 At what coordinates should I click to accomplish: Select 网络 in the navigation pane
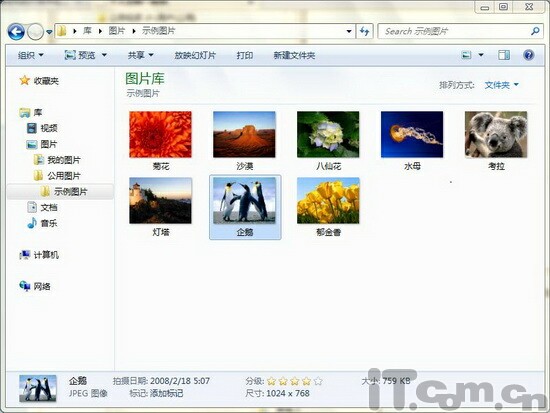point(35,286)
